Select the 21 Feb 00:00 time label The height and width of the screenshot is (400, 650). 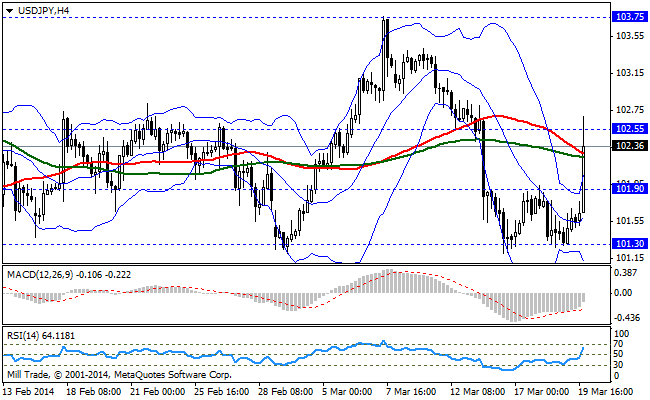point(158,391)
